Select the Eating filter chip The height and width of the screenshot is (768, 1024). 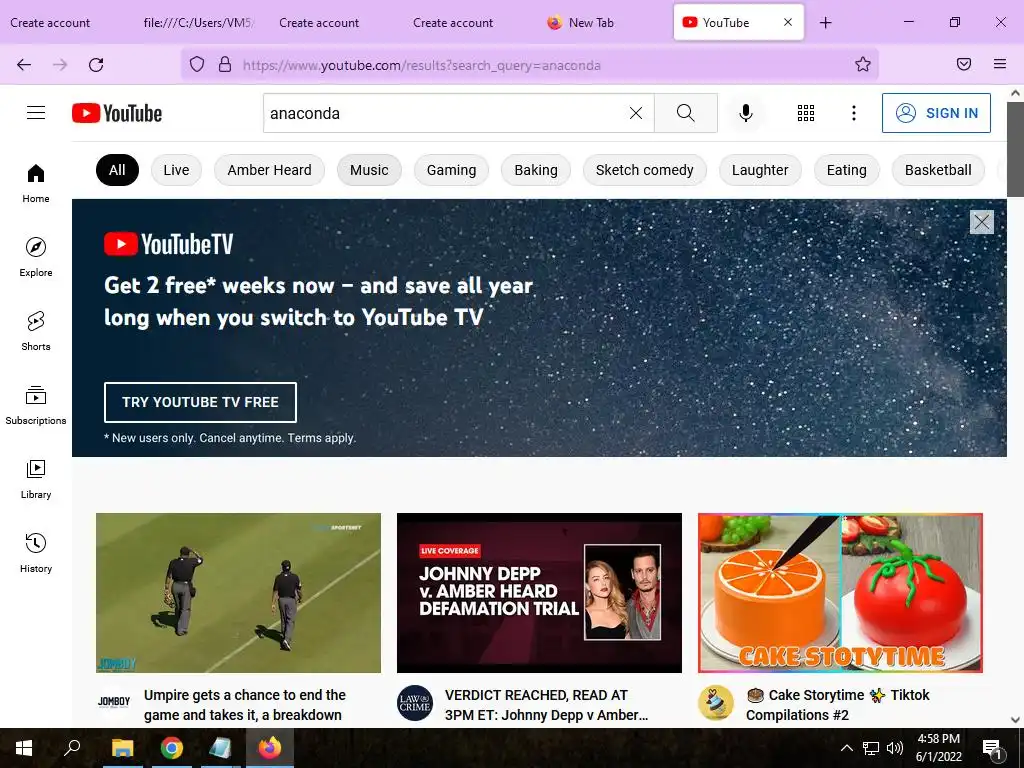(x=847, y=170)
